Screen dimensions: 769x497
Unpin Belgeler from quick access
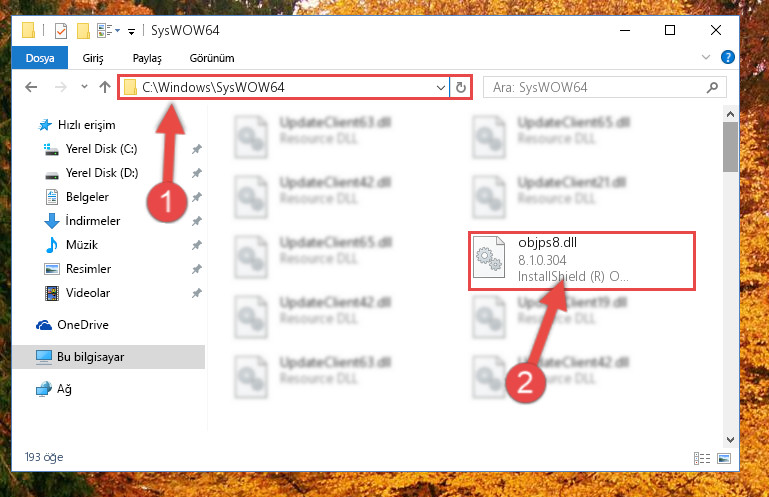point(197,197)
